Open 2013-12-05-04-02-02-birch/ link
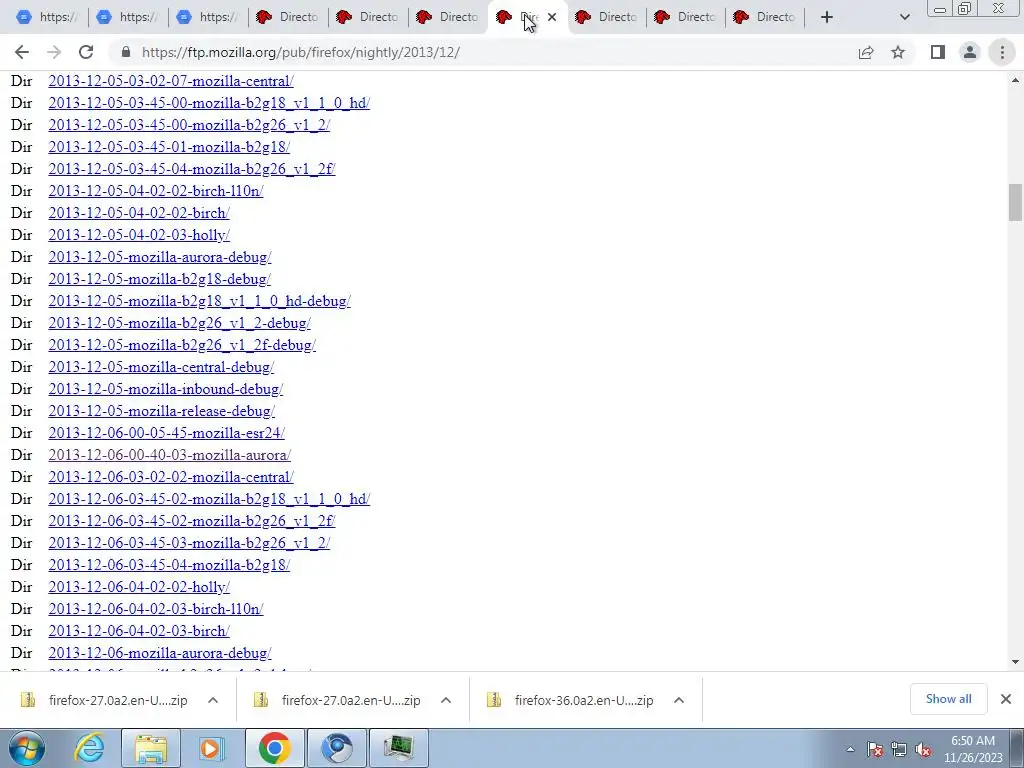The image size is (1024, 768). coord(139,213)
